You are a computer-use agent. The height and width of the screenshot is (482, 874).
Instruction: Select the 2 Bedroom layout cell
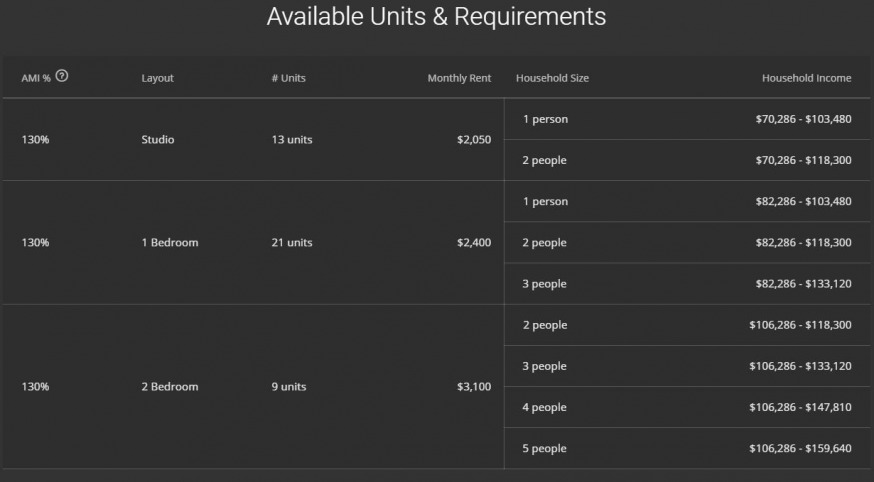(x=169, y=387)
